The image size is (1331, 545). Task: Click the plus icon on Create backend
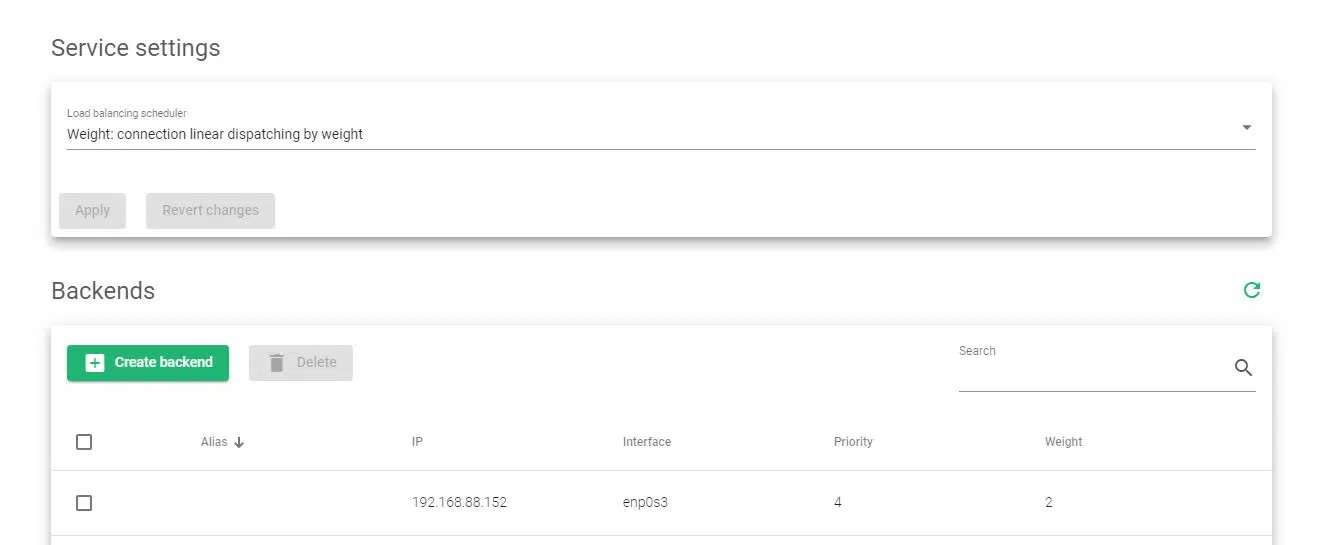coord(95,363)
